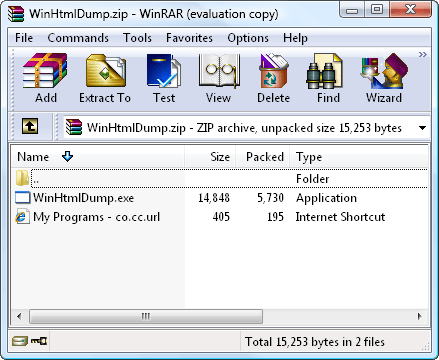
Task: Click the WinRAR books icon in the address bar
Action: [74, 127]
